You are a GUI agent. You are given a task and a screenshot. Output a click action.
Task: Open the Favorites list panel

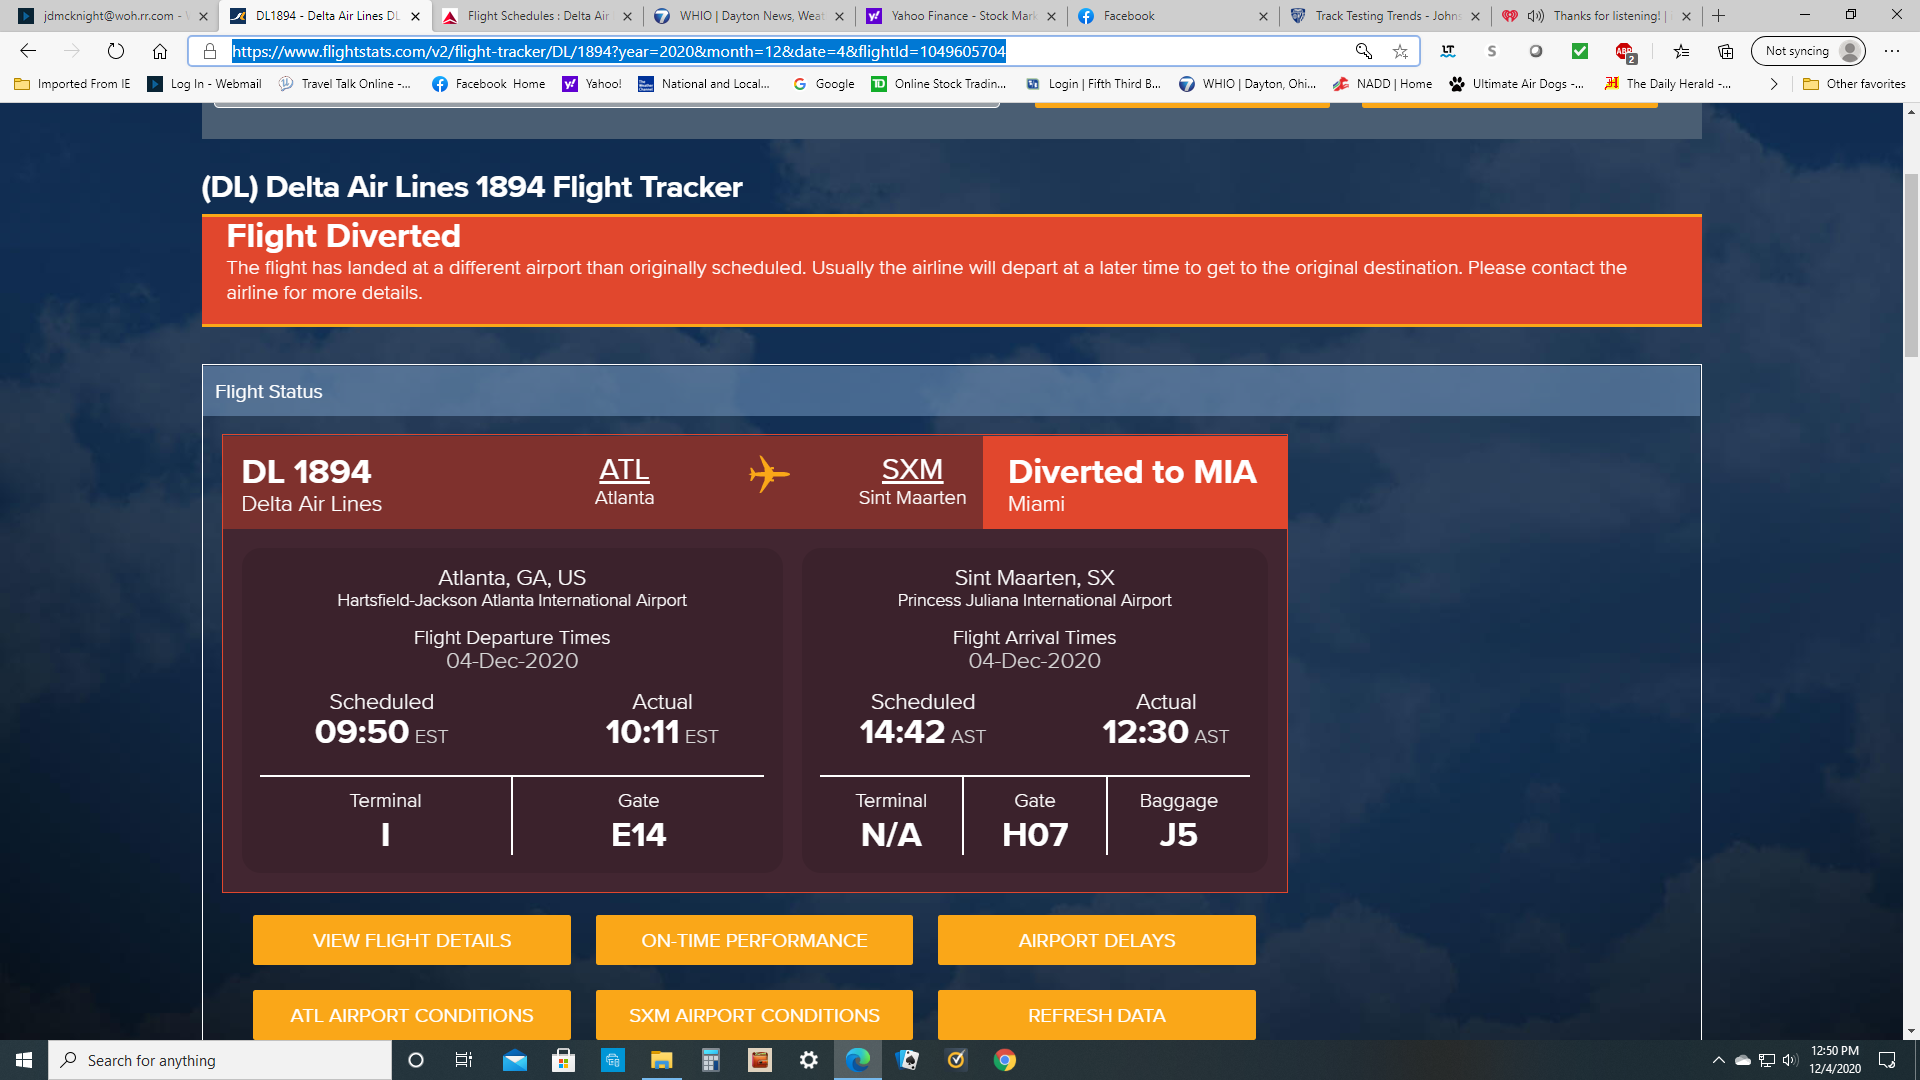[1681, 51]
